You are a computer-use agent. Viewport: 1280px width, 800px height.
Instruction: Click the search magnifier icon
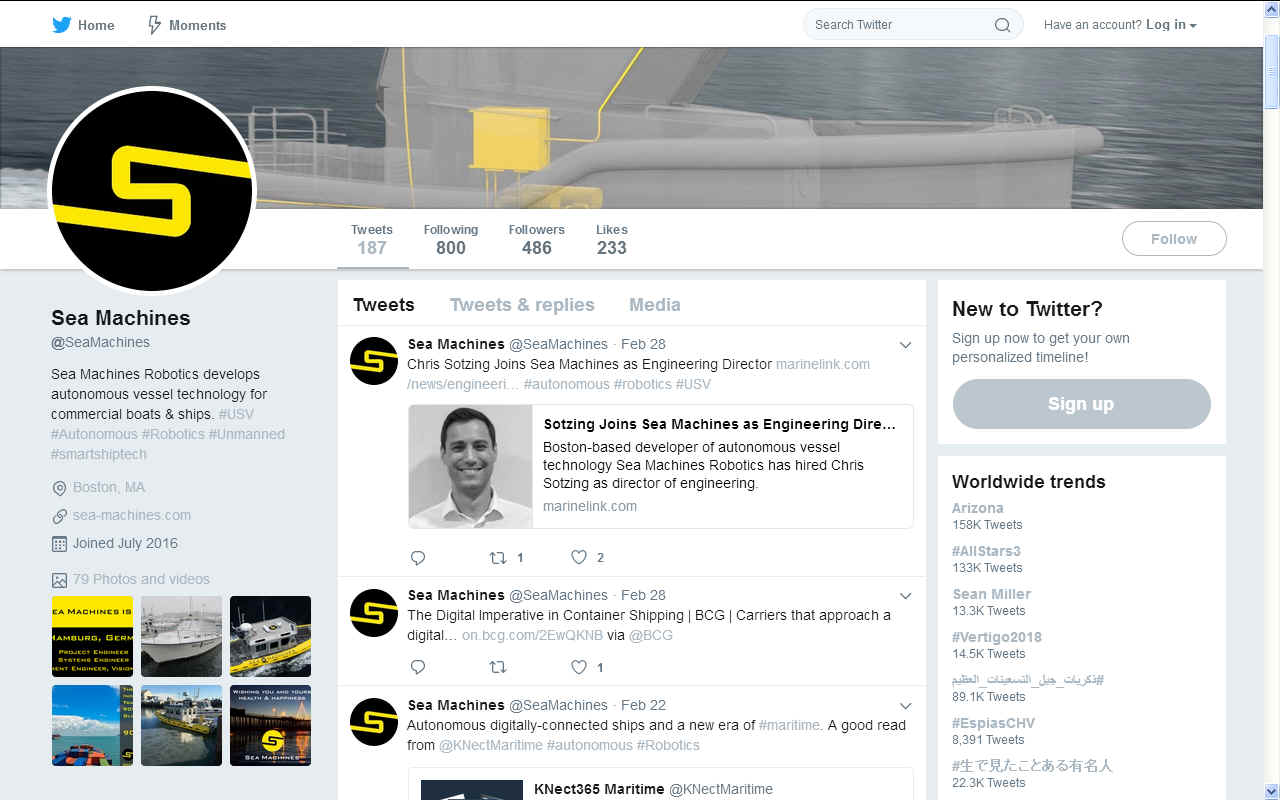tap(1002, 25)
